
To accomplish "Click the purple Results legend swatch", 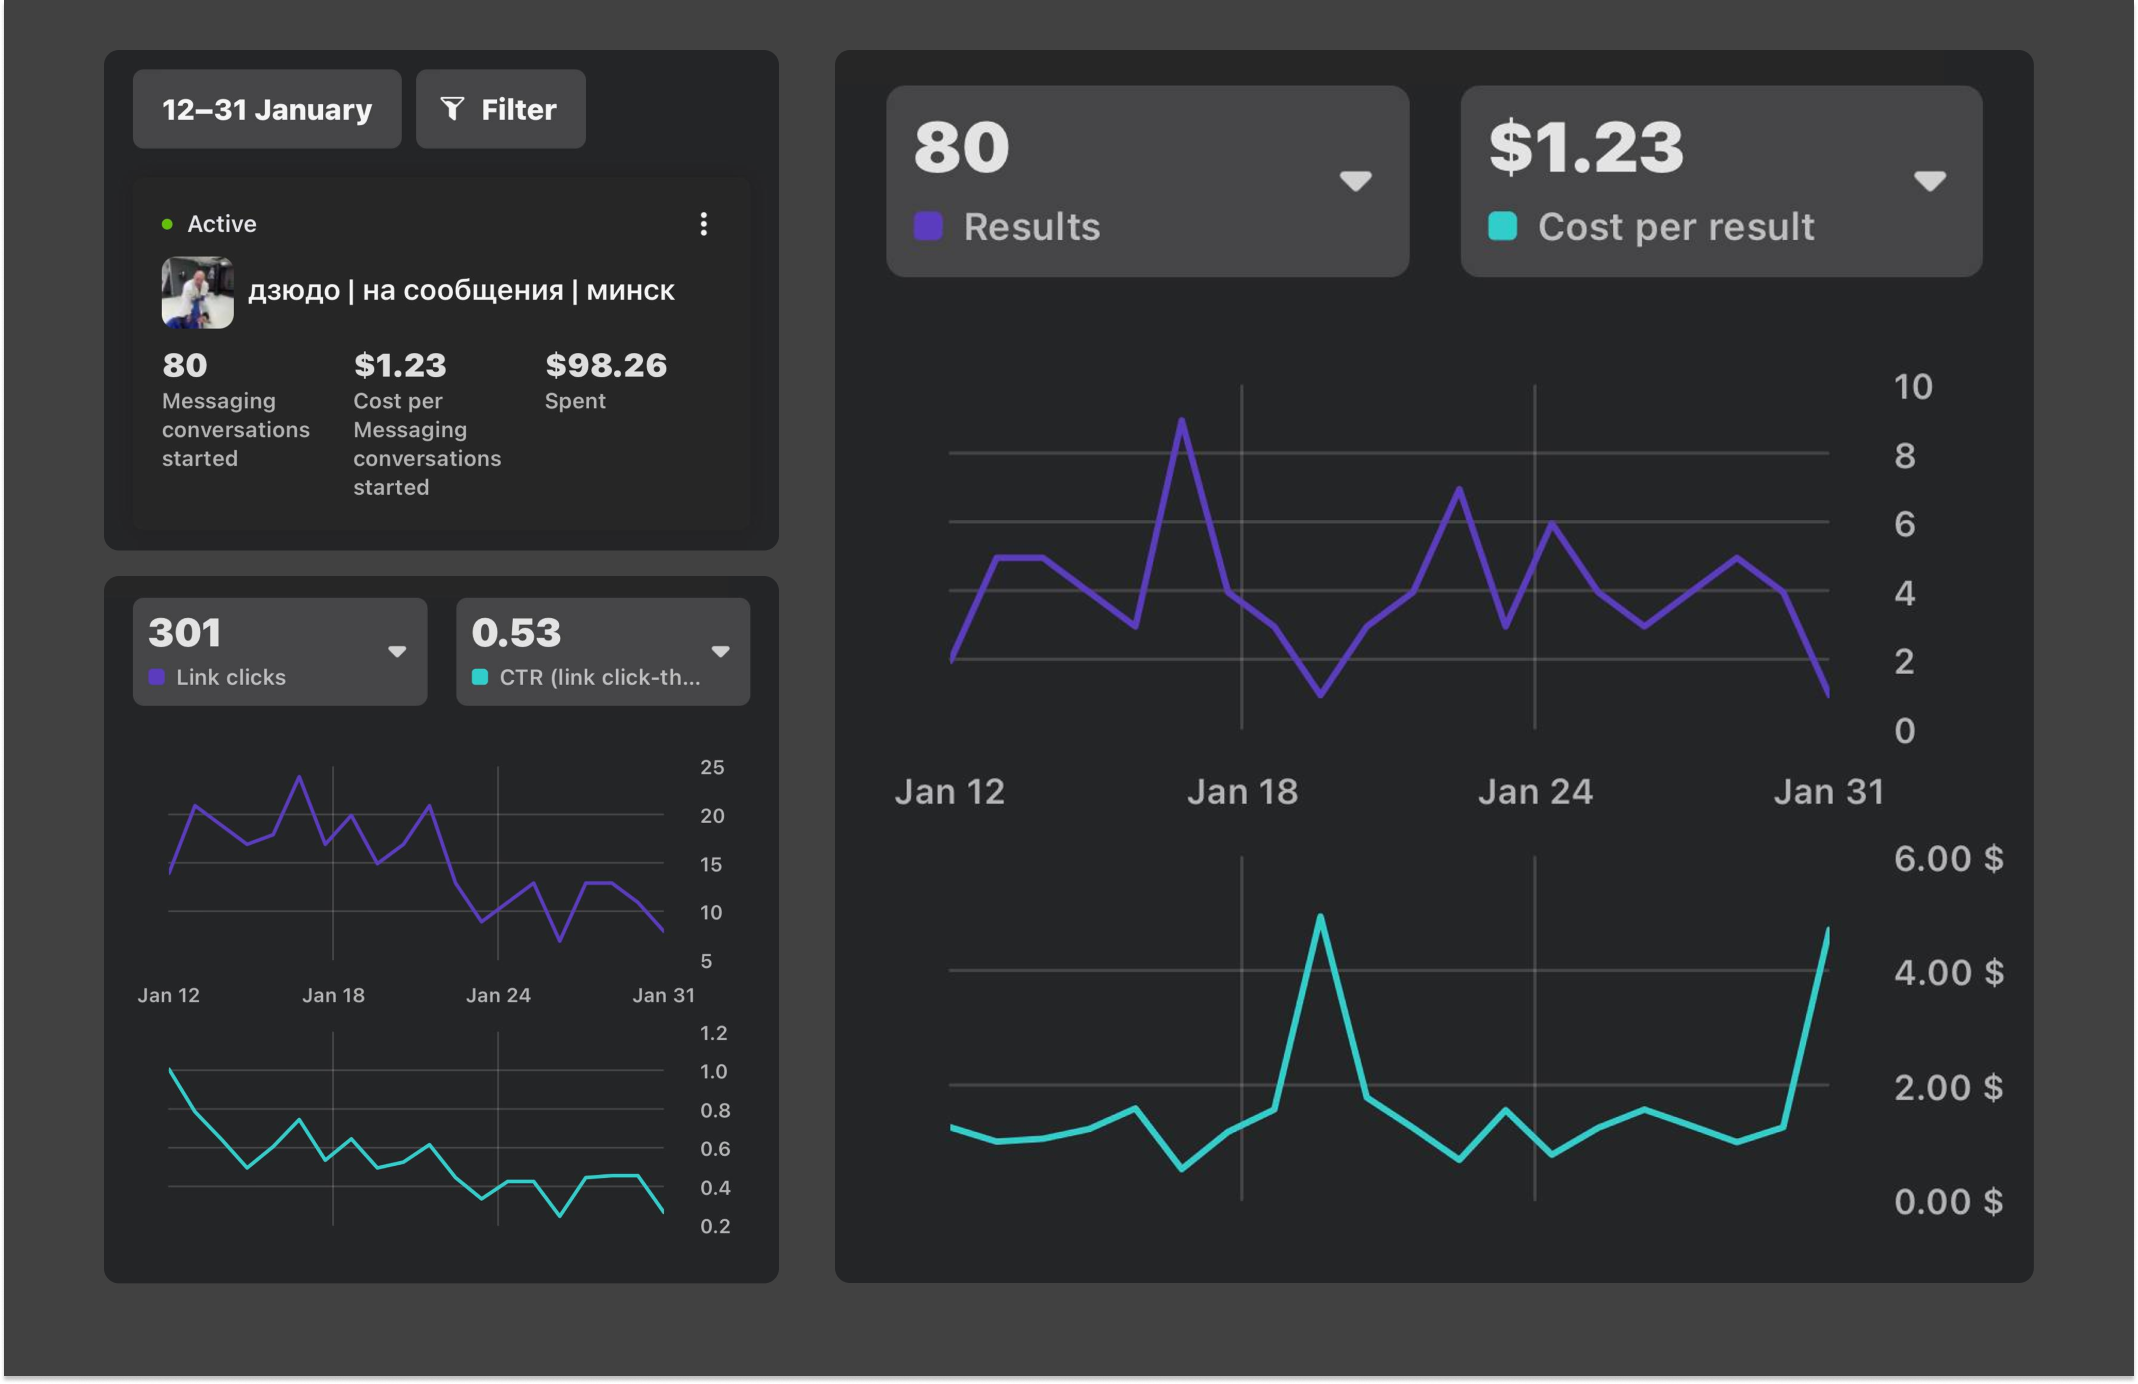I will [x=928, y=226].
